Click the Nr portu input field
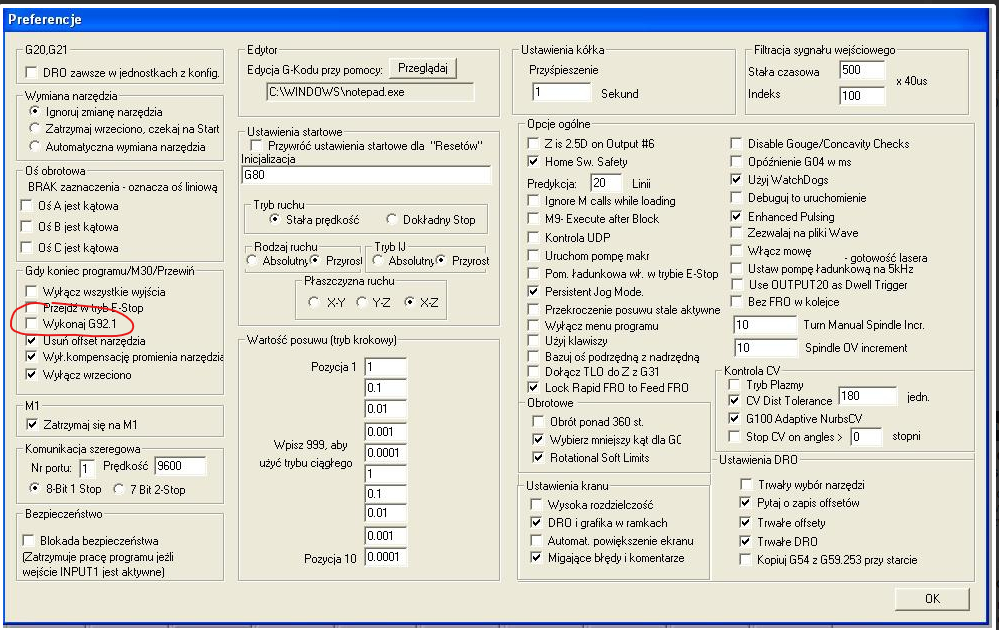Viewport: 999px width, 630px height. pos(87,469)
